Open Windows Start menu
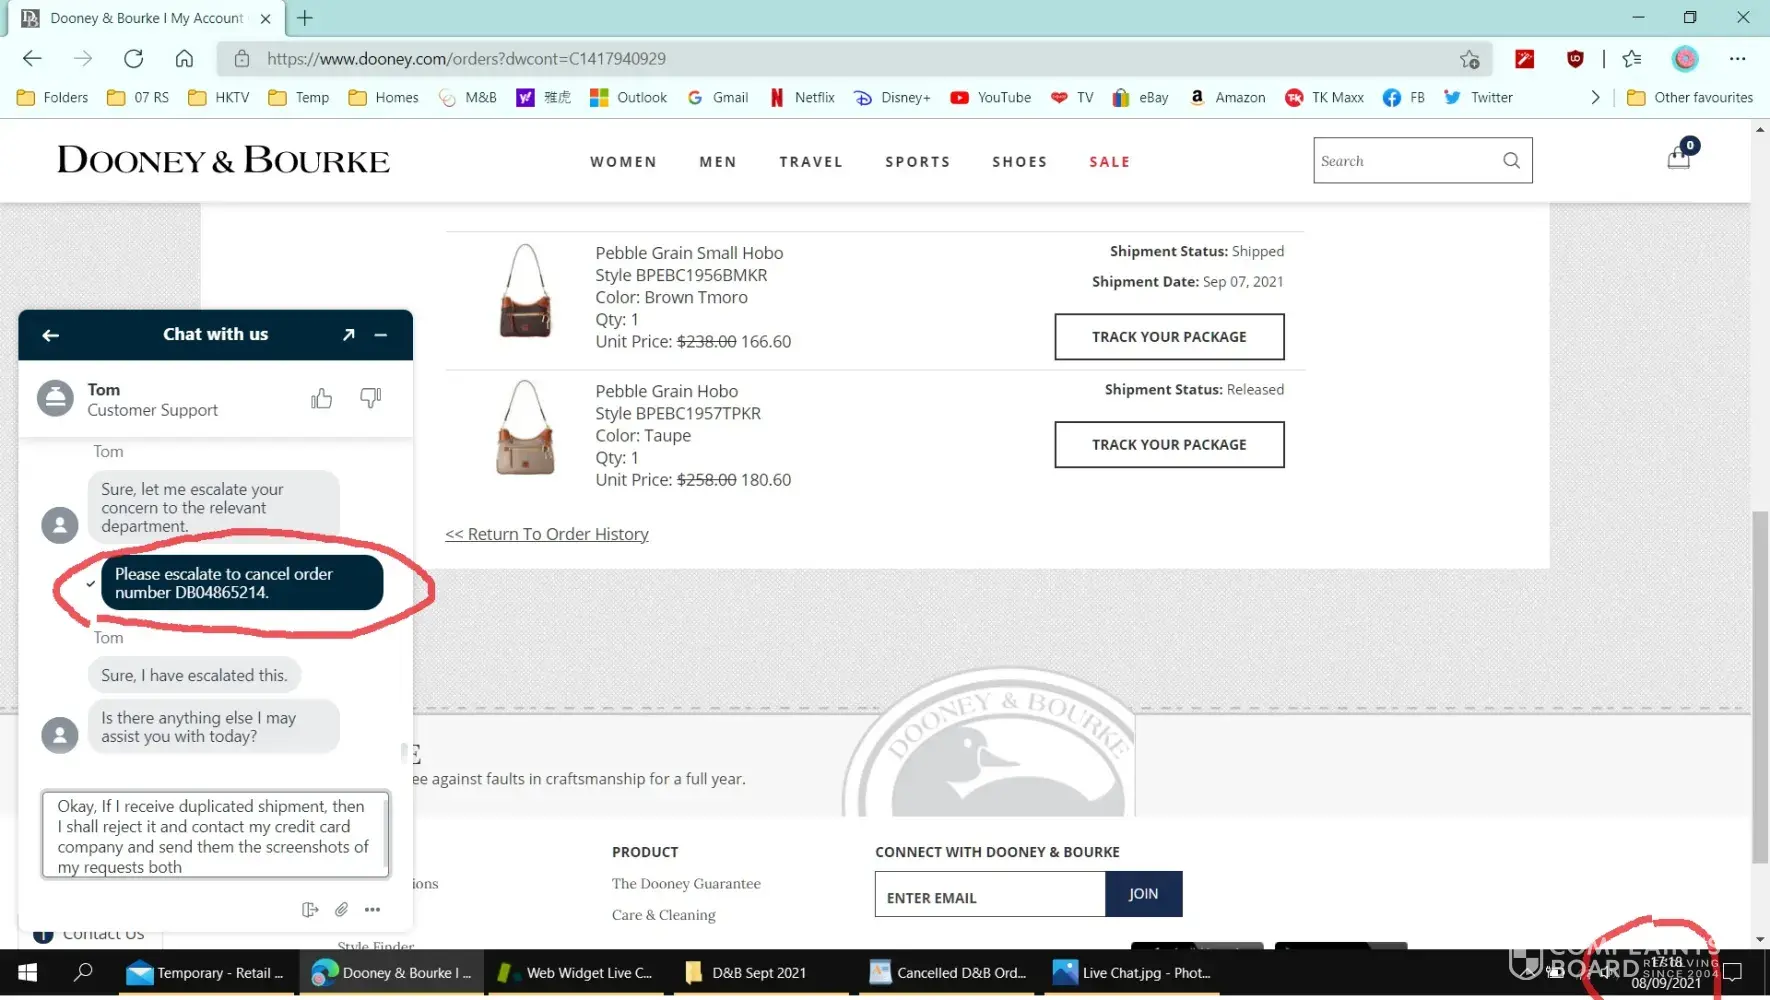The image size is (1770, 1000). 28,973
